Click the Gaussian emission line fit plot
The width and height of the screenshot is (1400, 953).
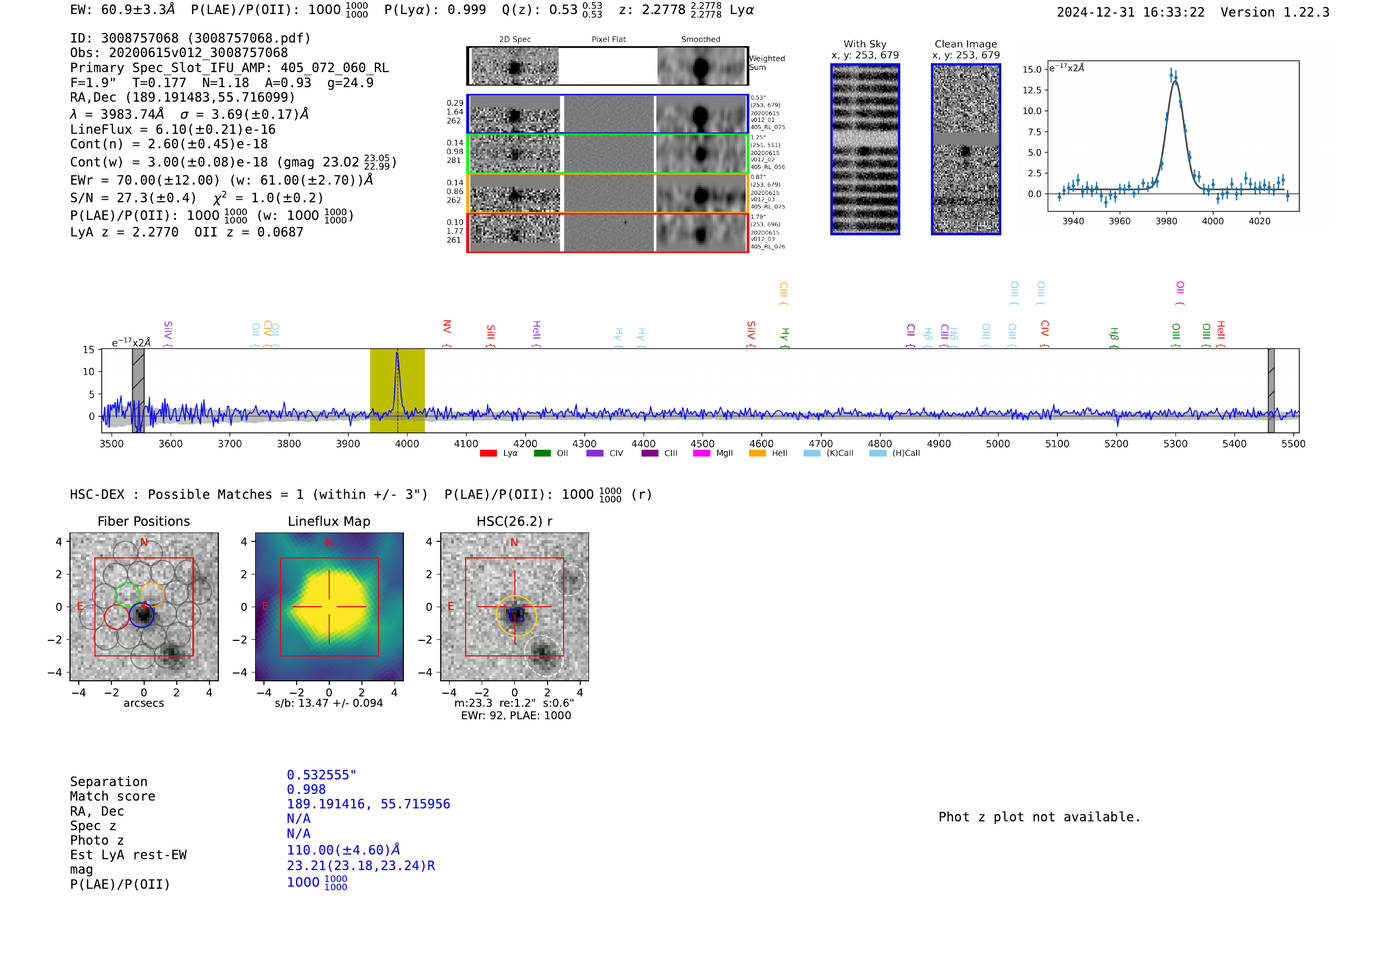(1172, 136)
